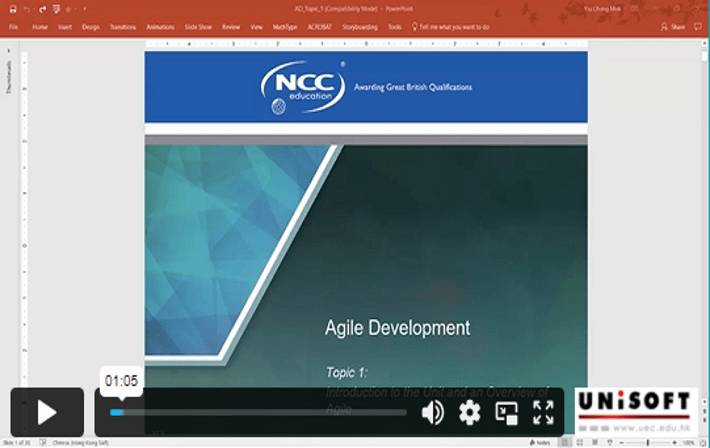Click the UNISOFT logo
This screenshot has width=710, height=448.
click(636, 411)
